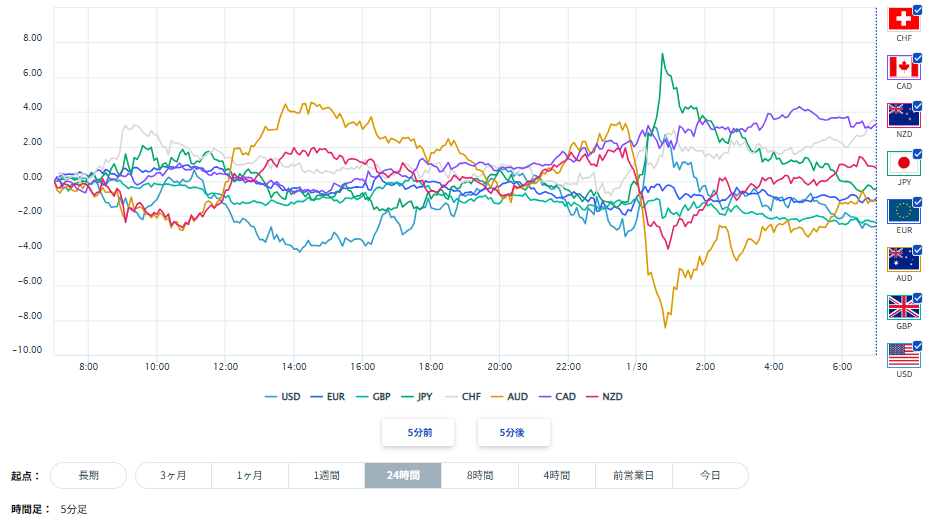Select the 8時間 time range
The width and height of the screenshot is (931, 528).
(x=480, y=476)
